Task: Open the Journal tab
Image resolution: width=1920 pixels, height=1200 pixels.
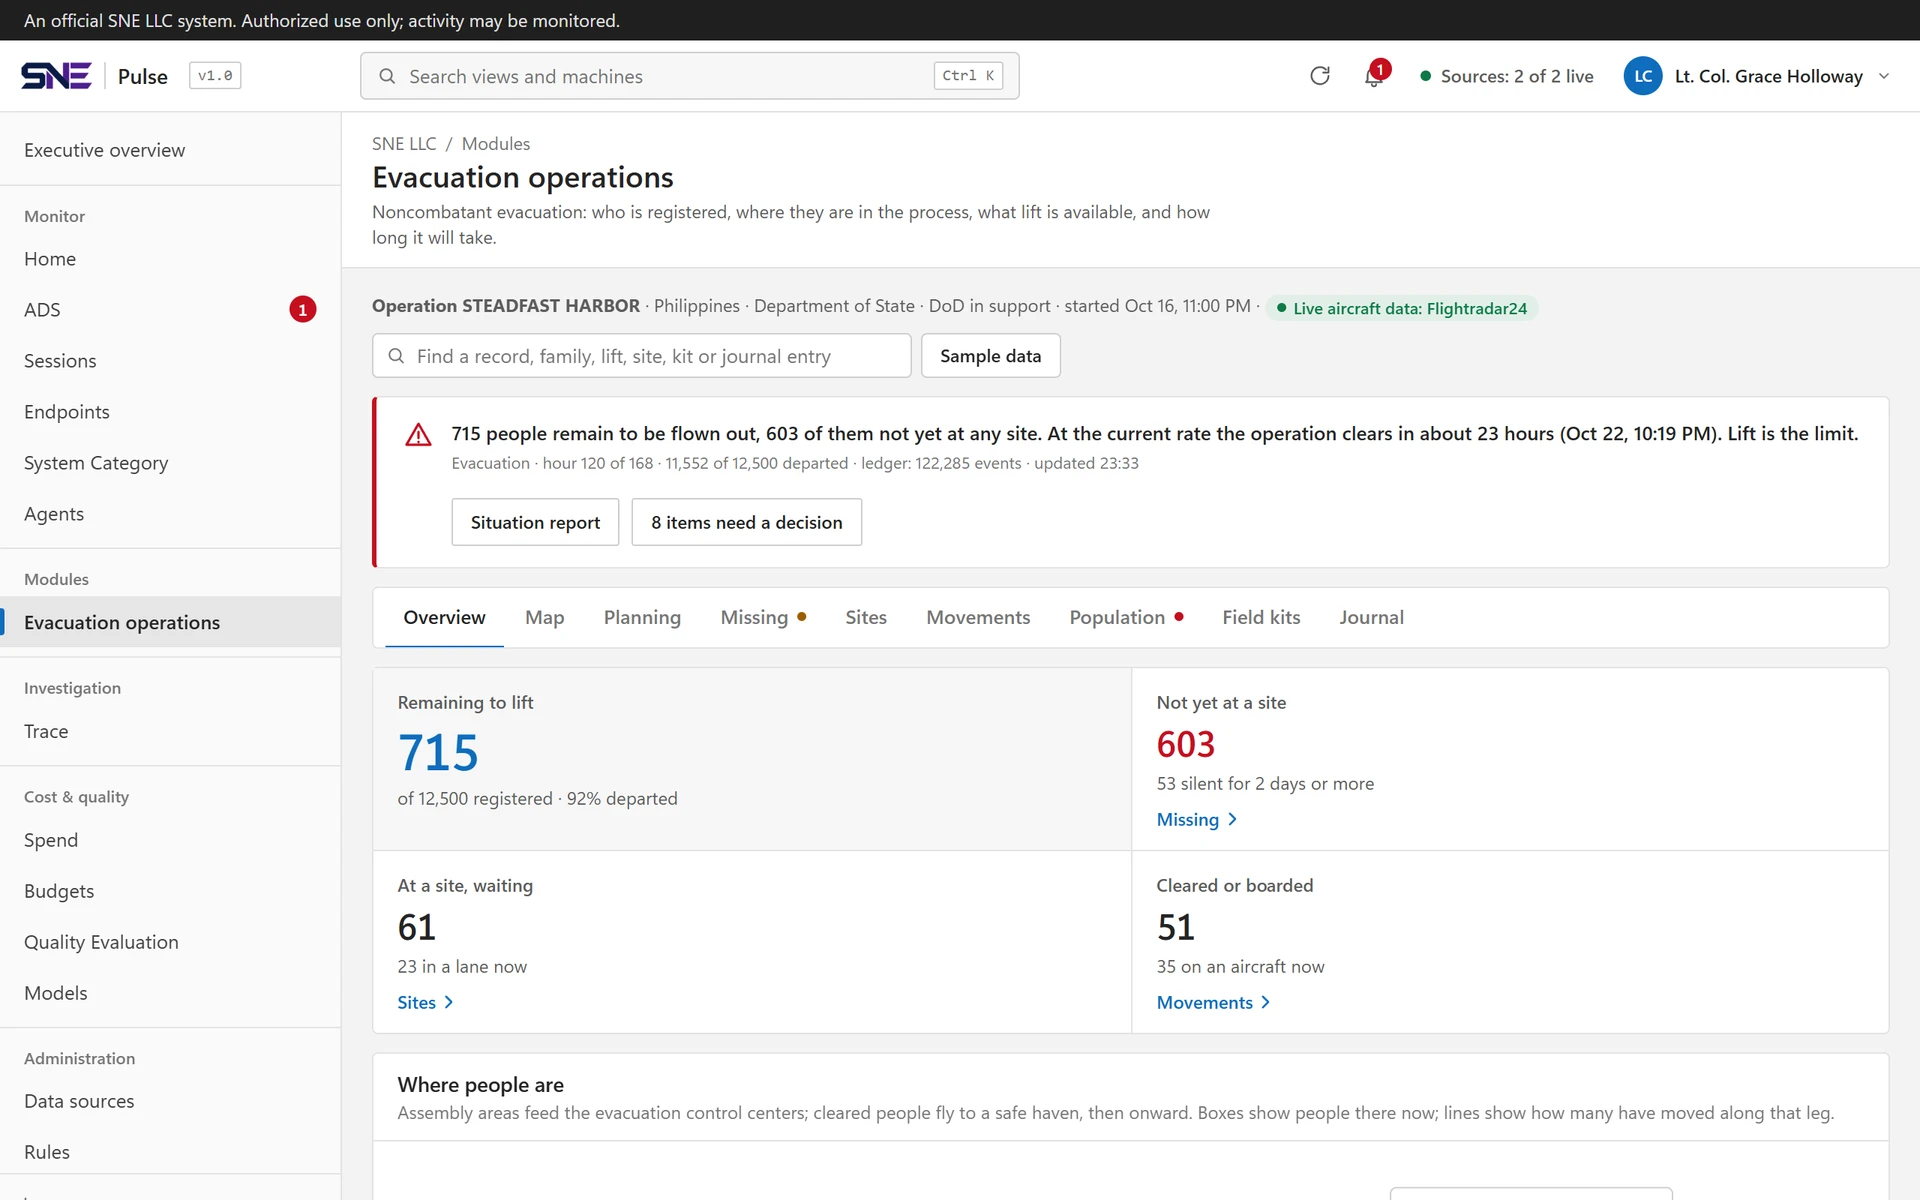Action: coord(1371,617)
